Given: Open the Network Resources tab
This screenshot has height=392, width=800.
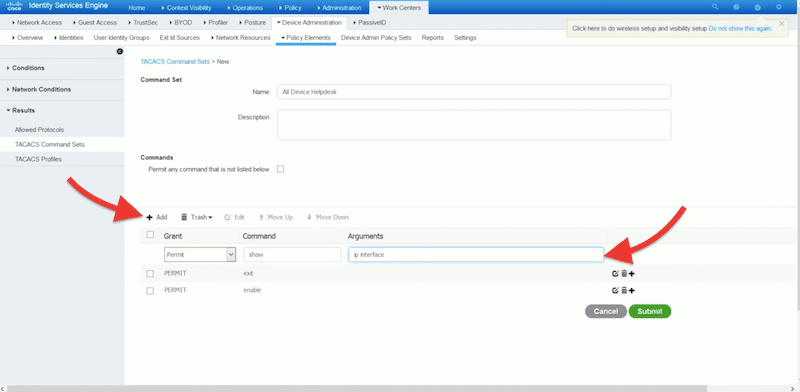Looking at the screenshot, I should pyautogui.click(x=240, y=38).
